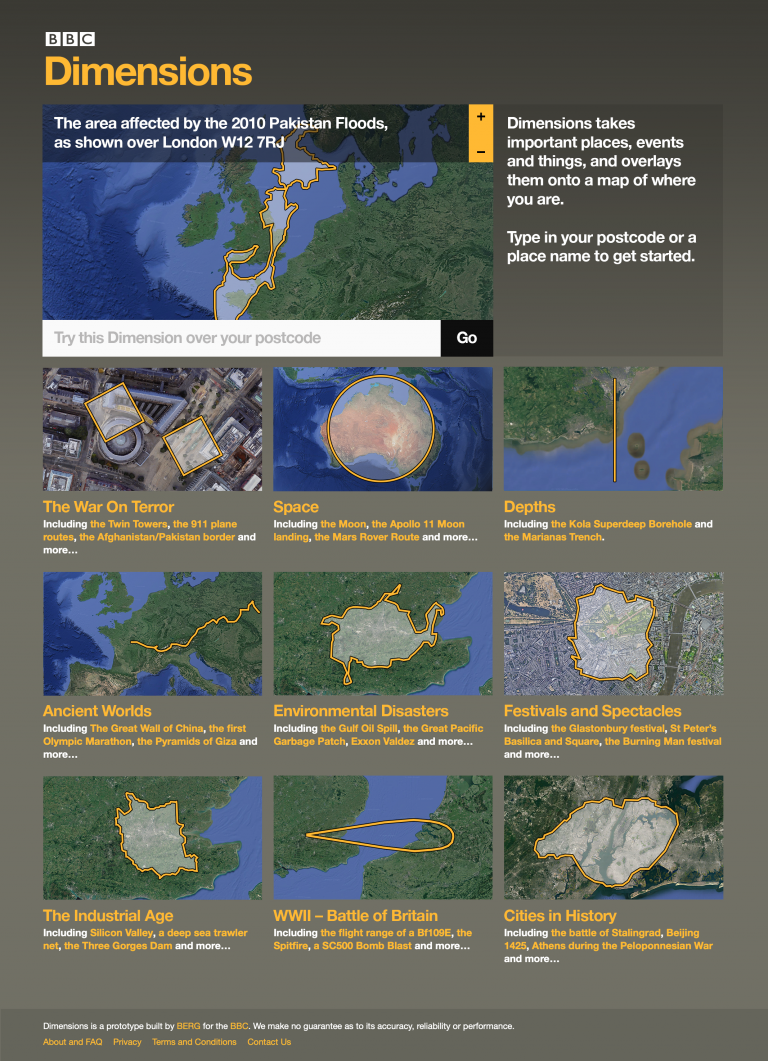Open the Dimensions title logo

coord(148,71)
